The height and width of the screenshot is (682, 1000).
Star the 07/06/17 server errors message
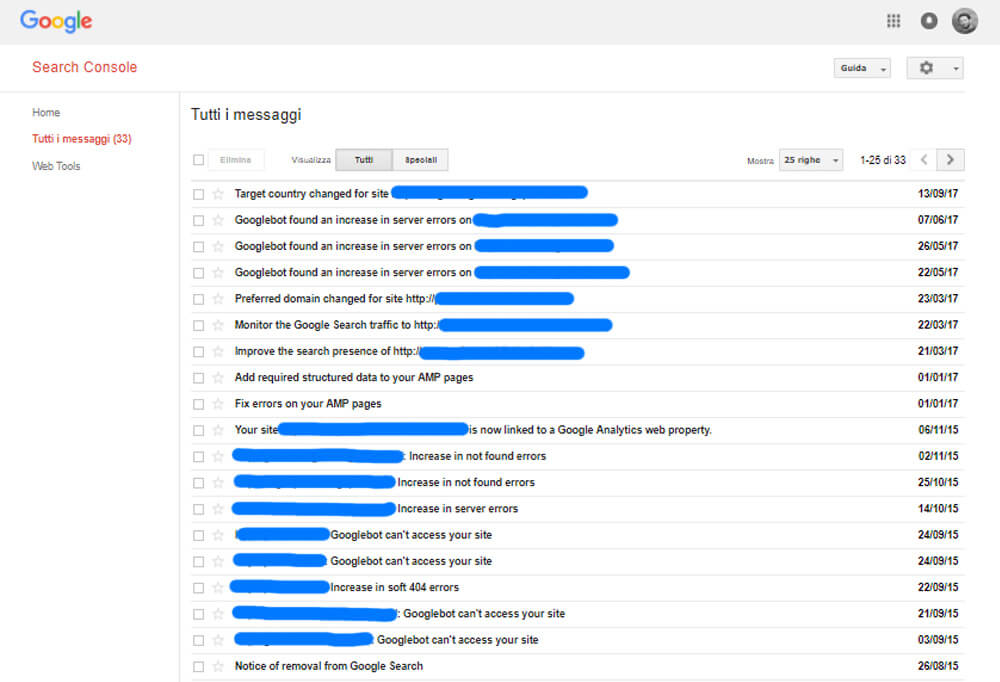tap(218, 220)
